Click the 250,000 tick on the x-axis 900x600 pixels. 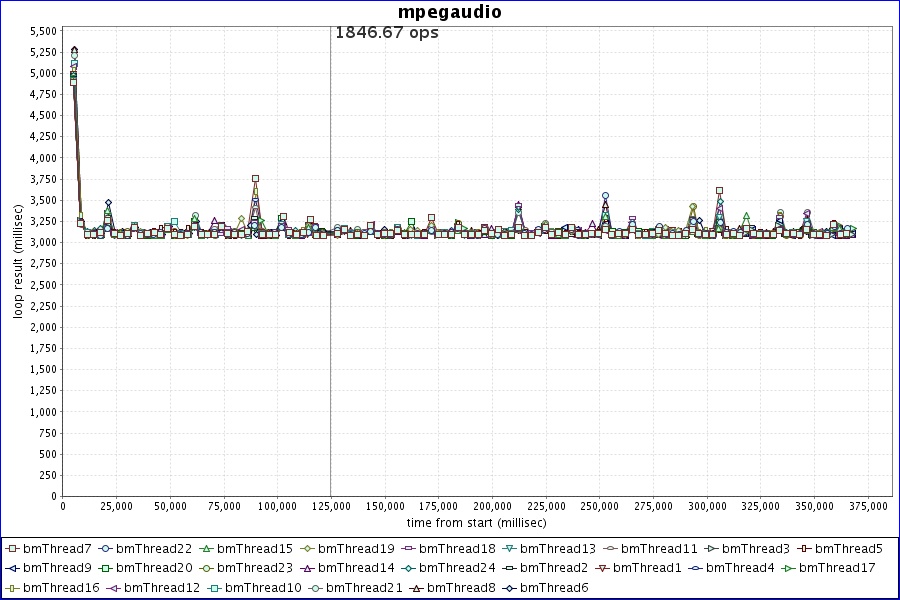(599, 507)
